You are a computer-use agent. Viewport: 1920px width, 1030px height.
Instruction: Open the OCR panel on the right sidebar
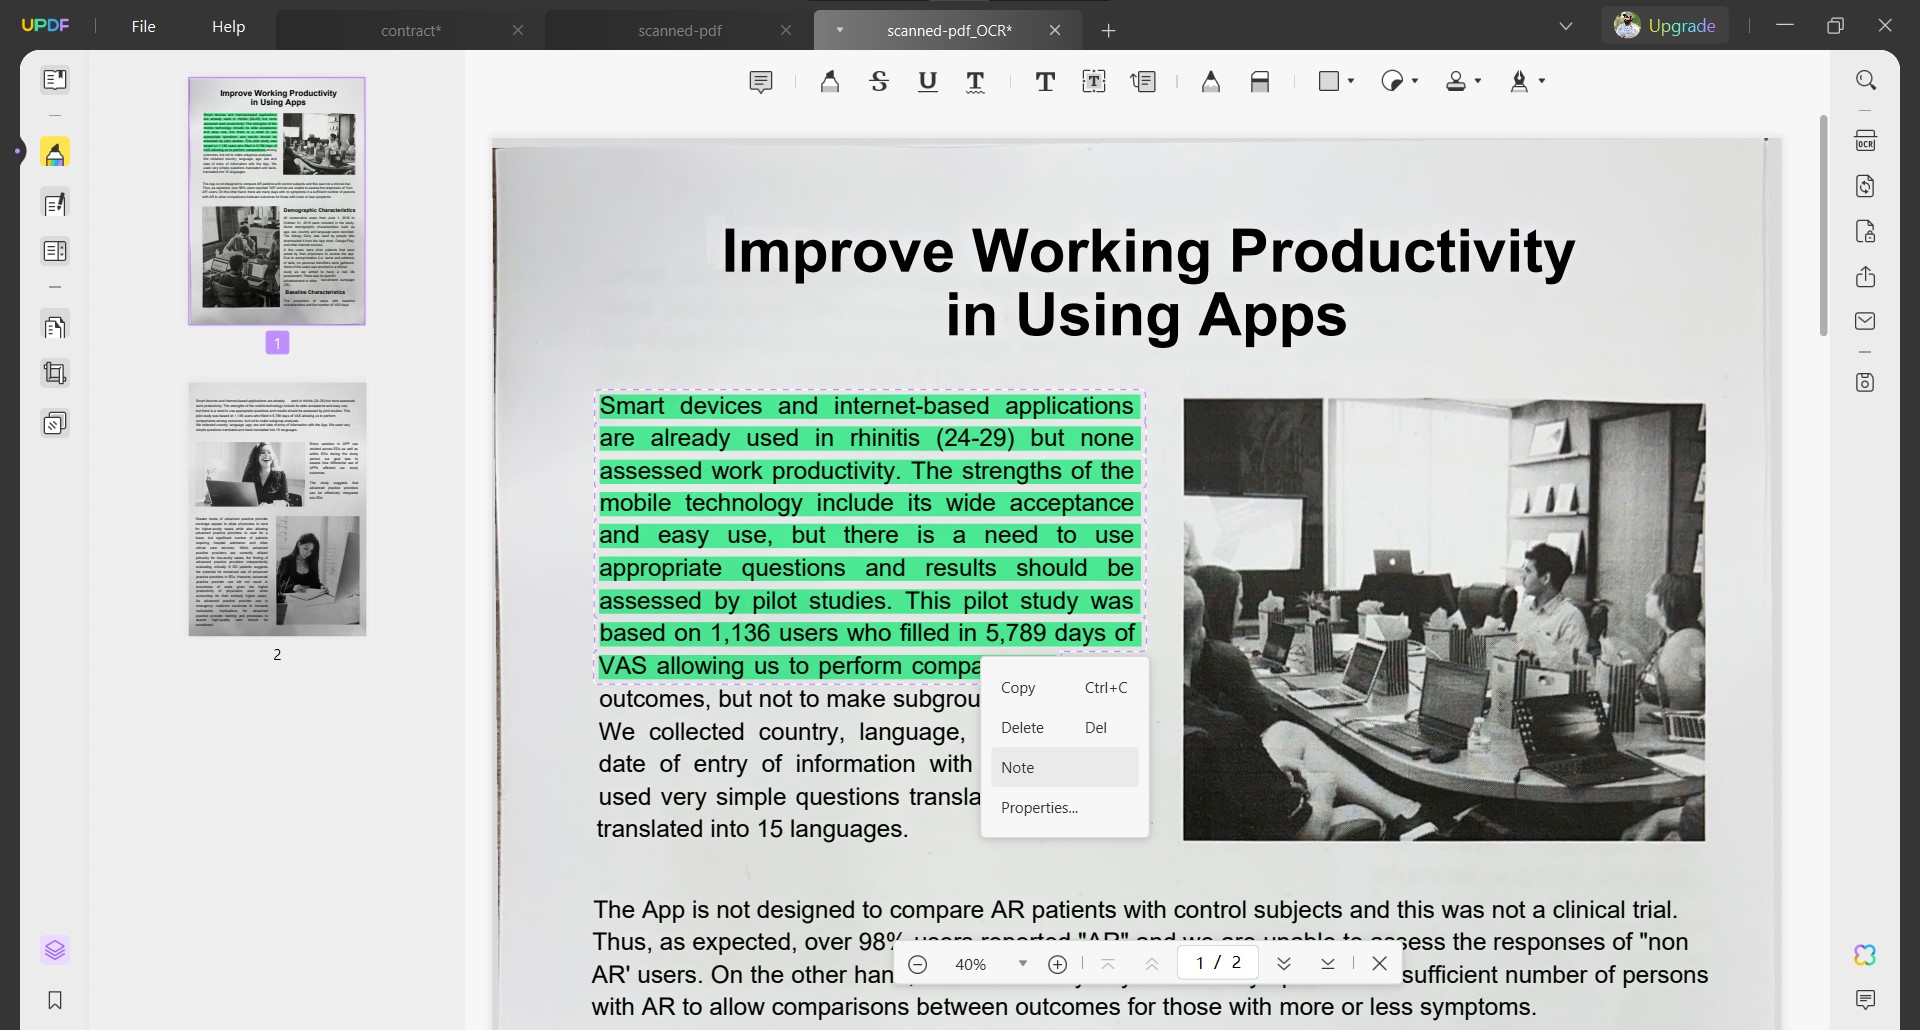1866,140
